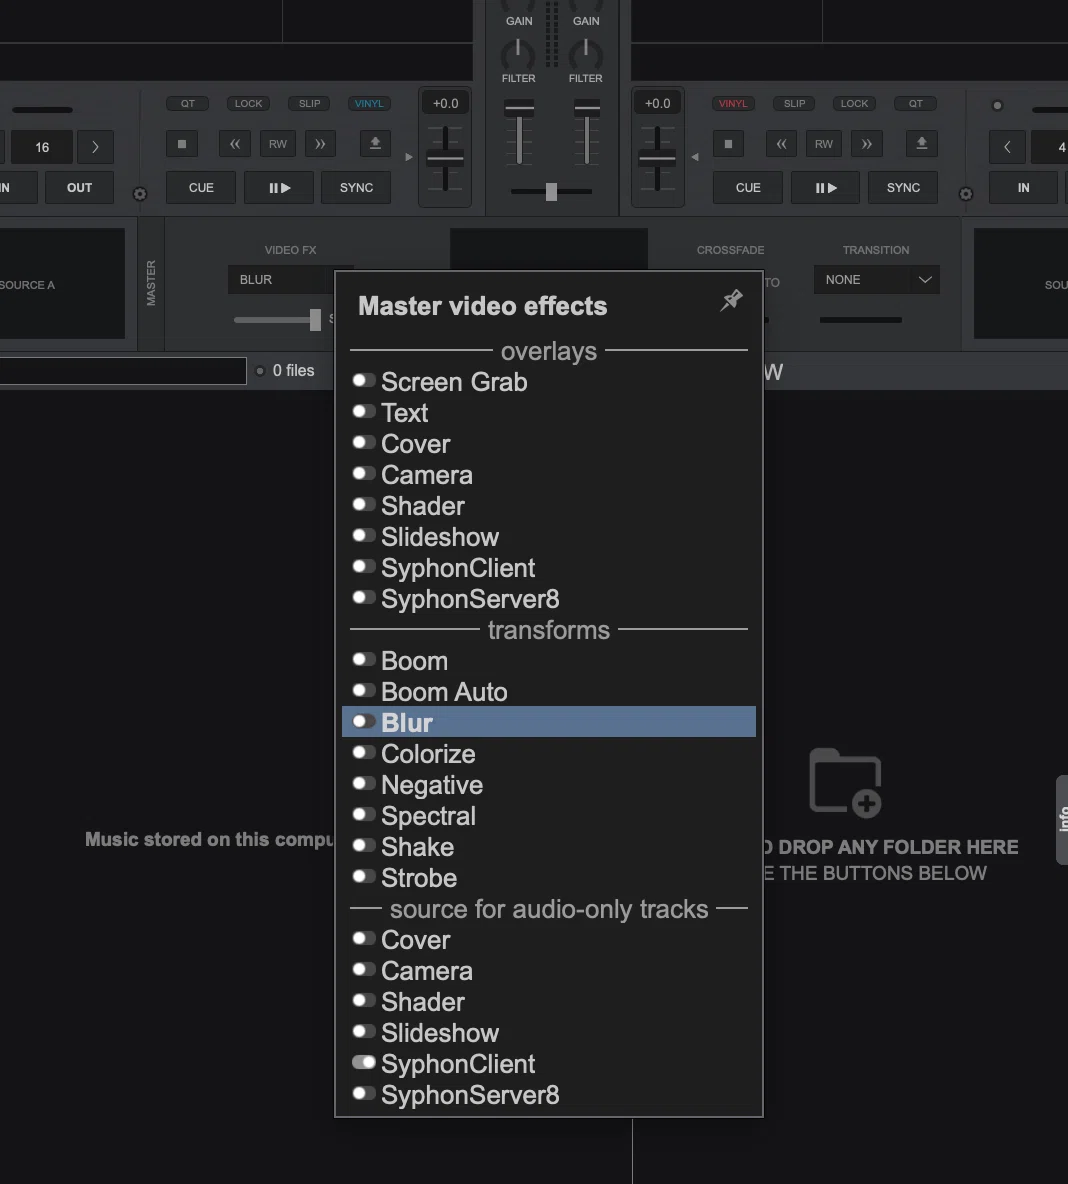Choose Shader under audio-only sources

pyautogui.click(x=549, y=1001)
